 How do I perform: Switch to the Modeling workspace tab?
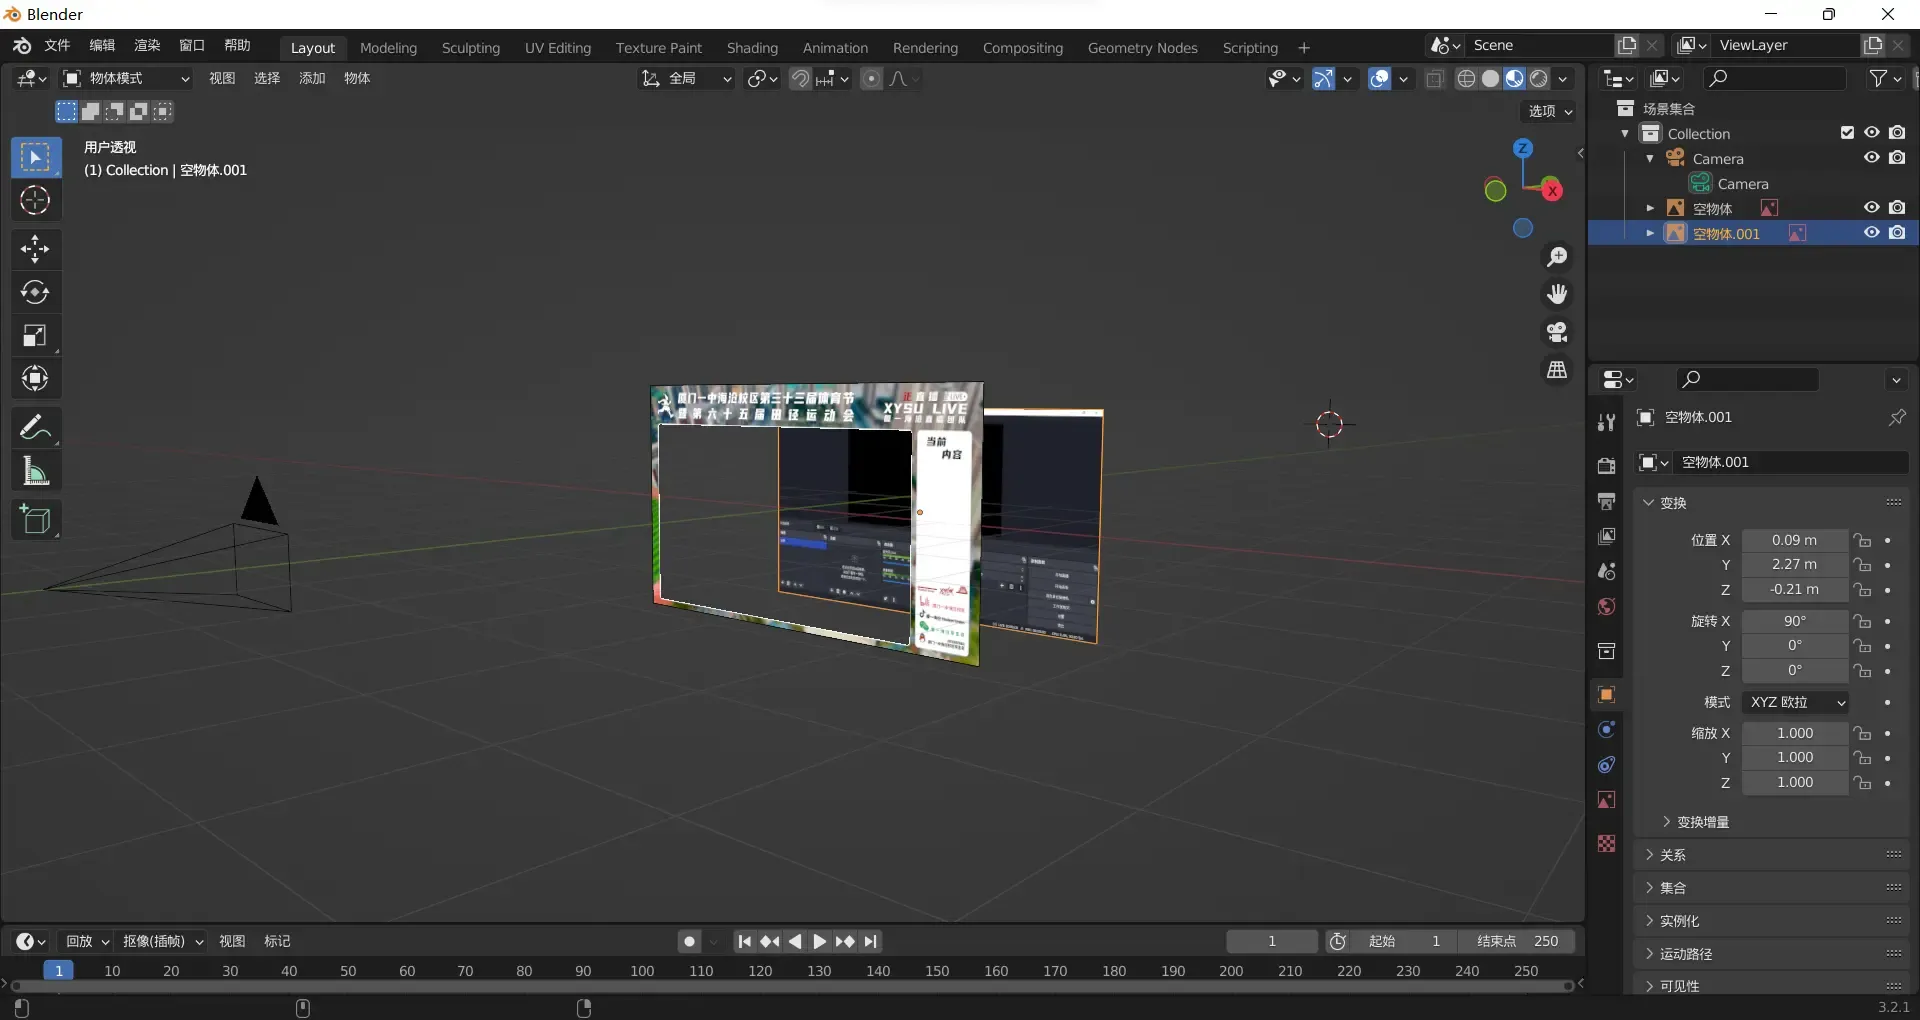[x=388, y=48]
